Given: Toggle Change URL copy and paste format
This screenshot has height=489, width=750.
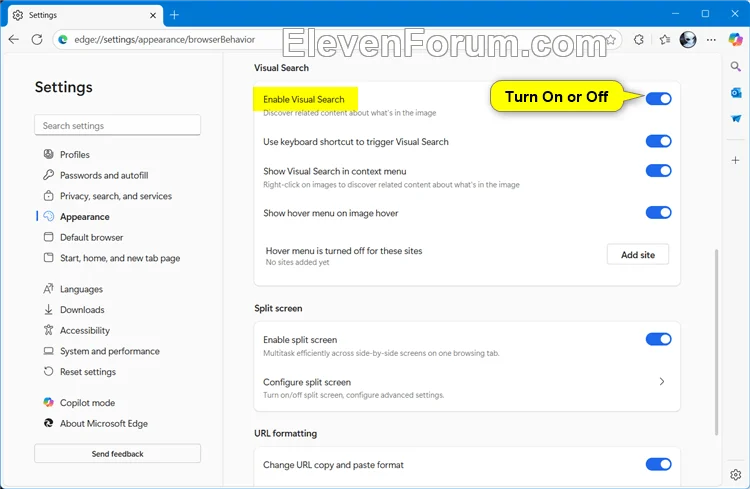Looking at the screenshot, I should [659, 464].
